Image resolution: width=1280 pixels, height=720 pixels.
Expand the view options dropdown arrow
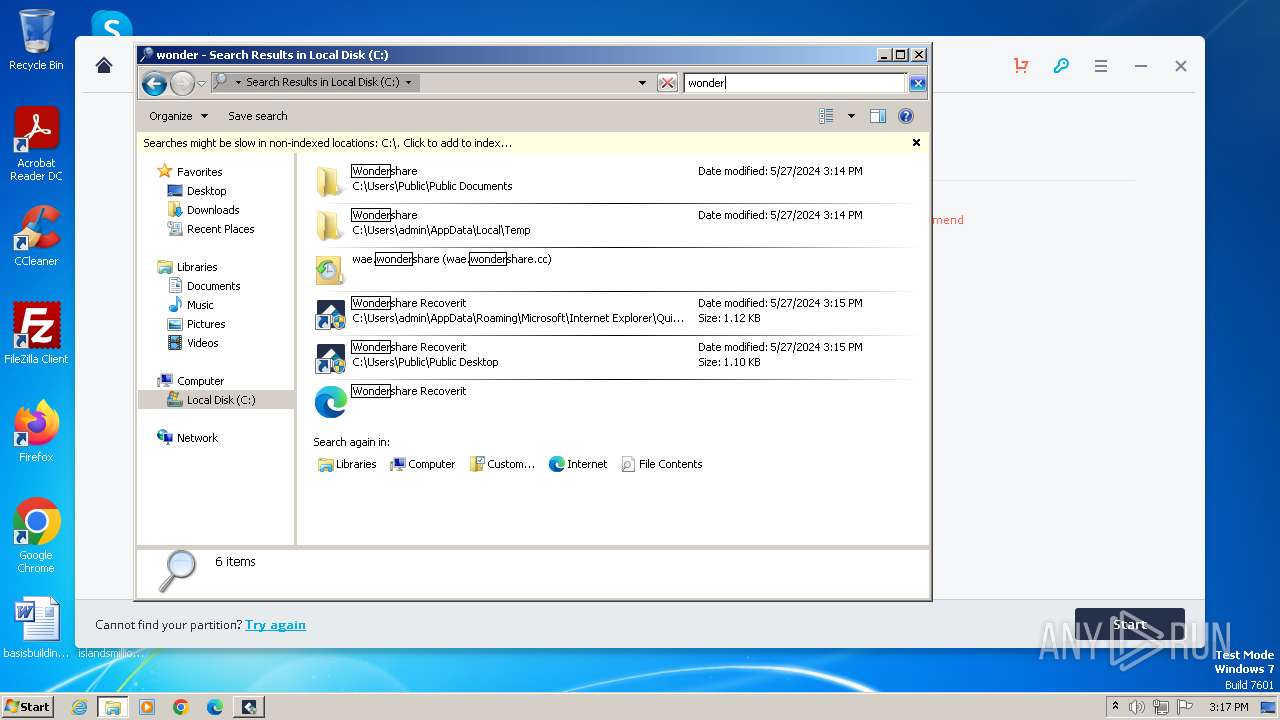(x=851, y=116)
